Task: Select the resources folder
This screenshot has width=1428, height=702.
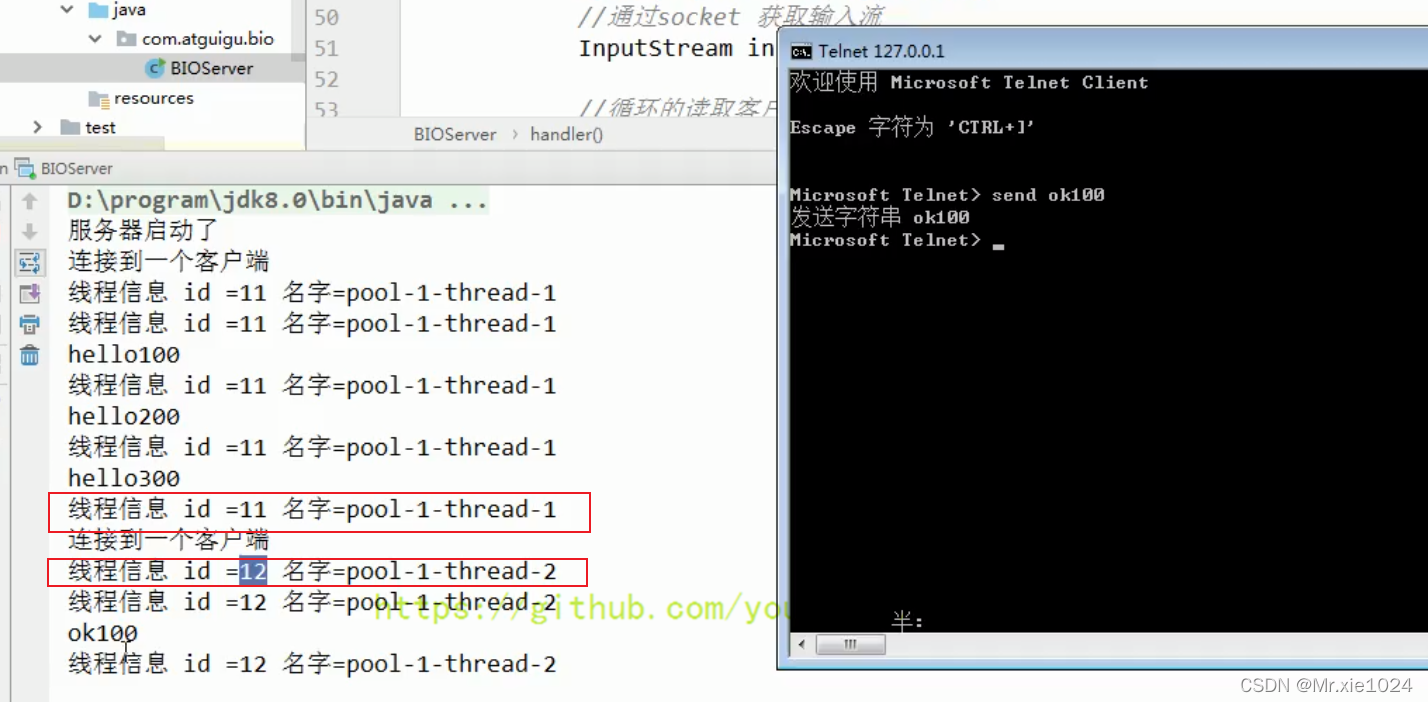Action: coord(141,98)
